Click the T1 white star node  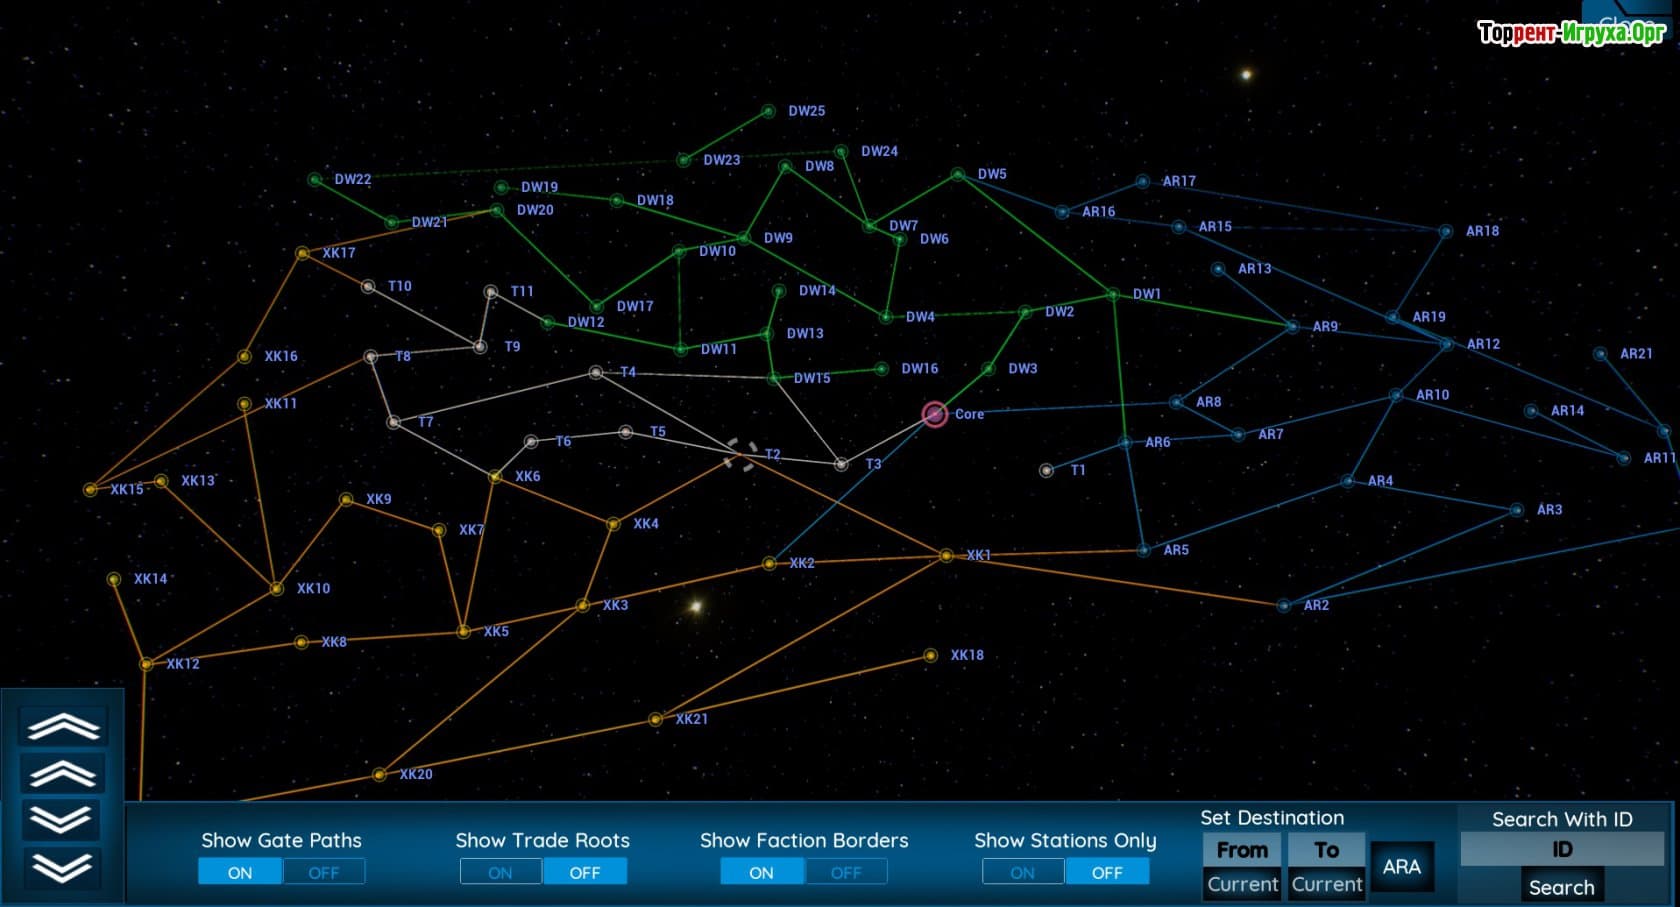(1046, 470)
